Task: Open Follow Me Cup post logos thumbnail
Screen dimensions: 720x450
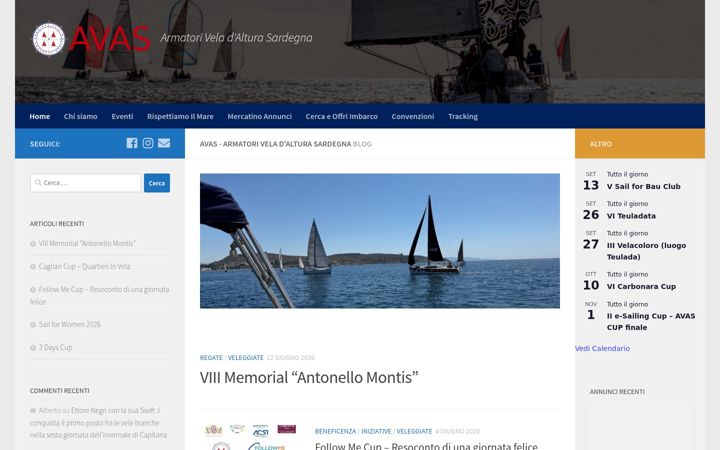Action: (250, 437)
